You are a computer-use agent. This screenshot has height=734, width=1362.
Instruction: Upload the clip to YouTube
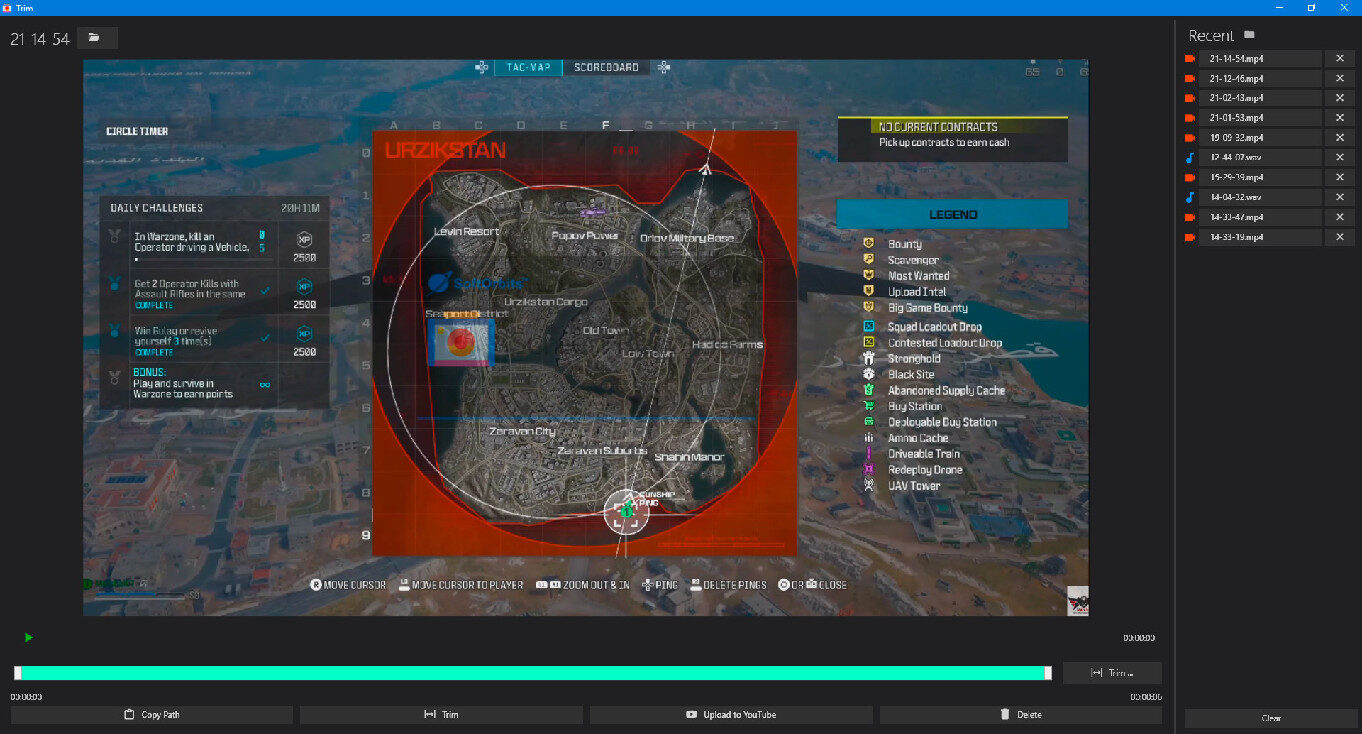coord(731,715)
